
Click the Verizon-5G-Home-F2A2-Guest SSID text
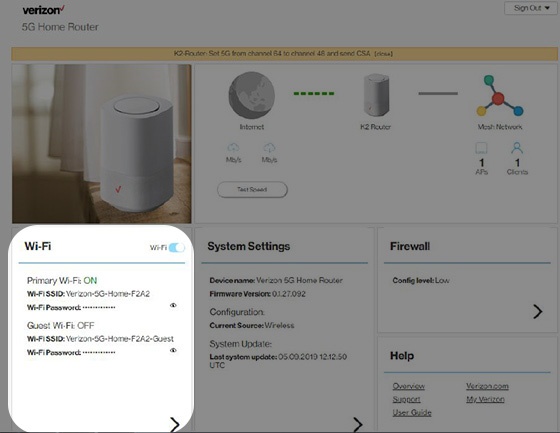coord(100,339)
